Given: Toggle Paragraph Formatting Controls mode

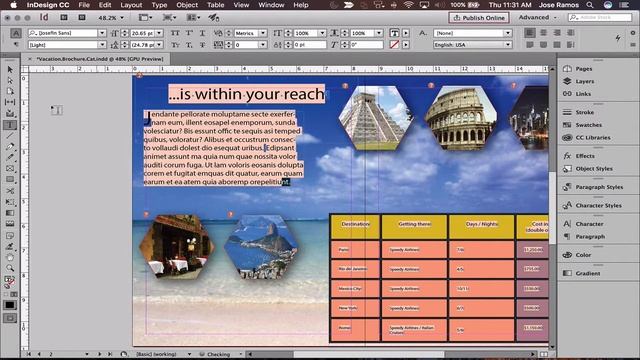Looking at the screenshot, I should coord(16,44).
